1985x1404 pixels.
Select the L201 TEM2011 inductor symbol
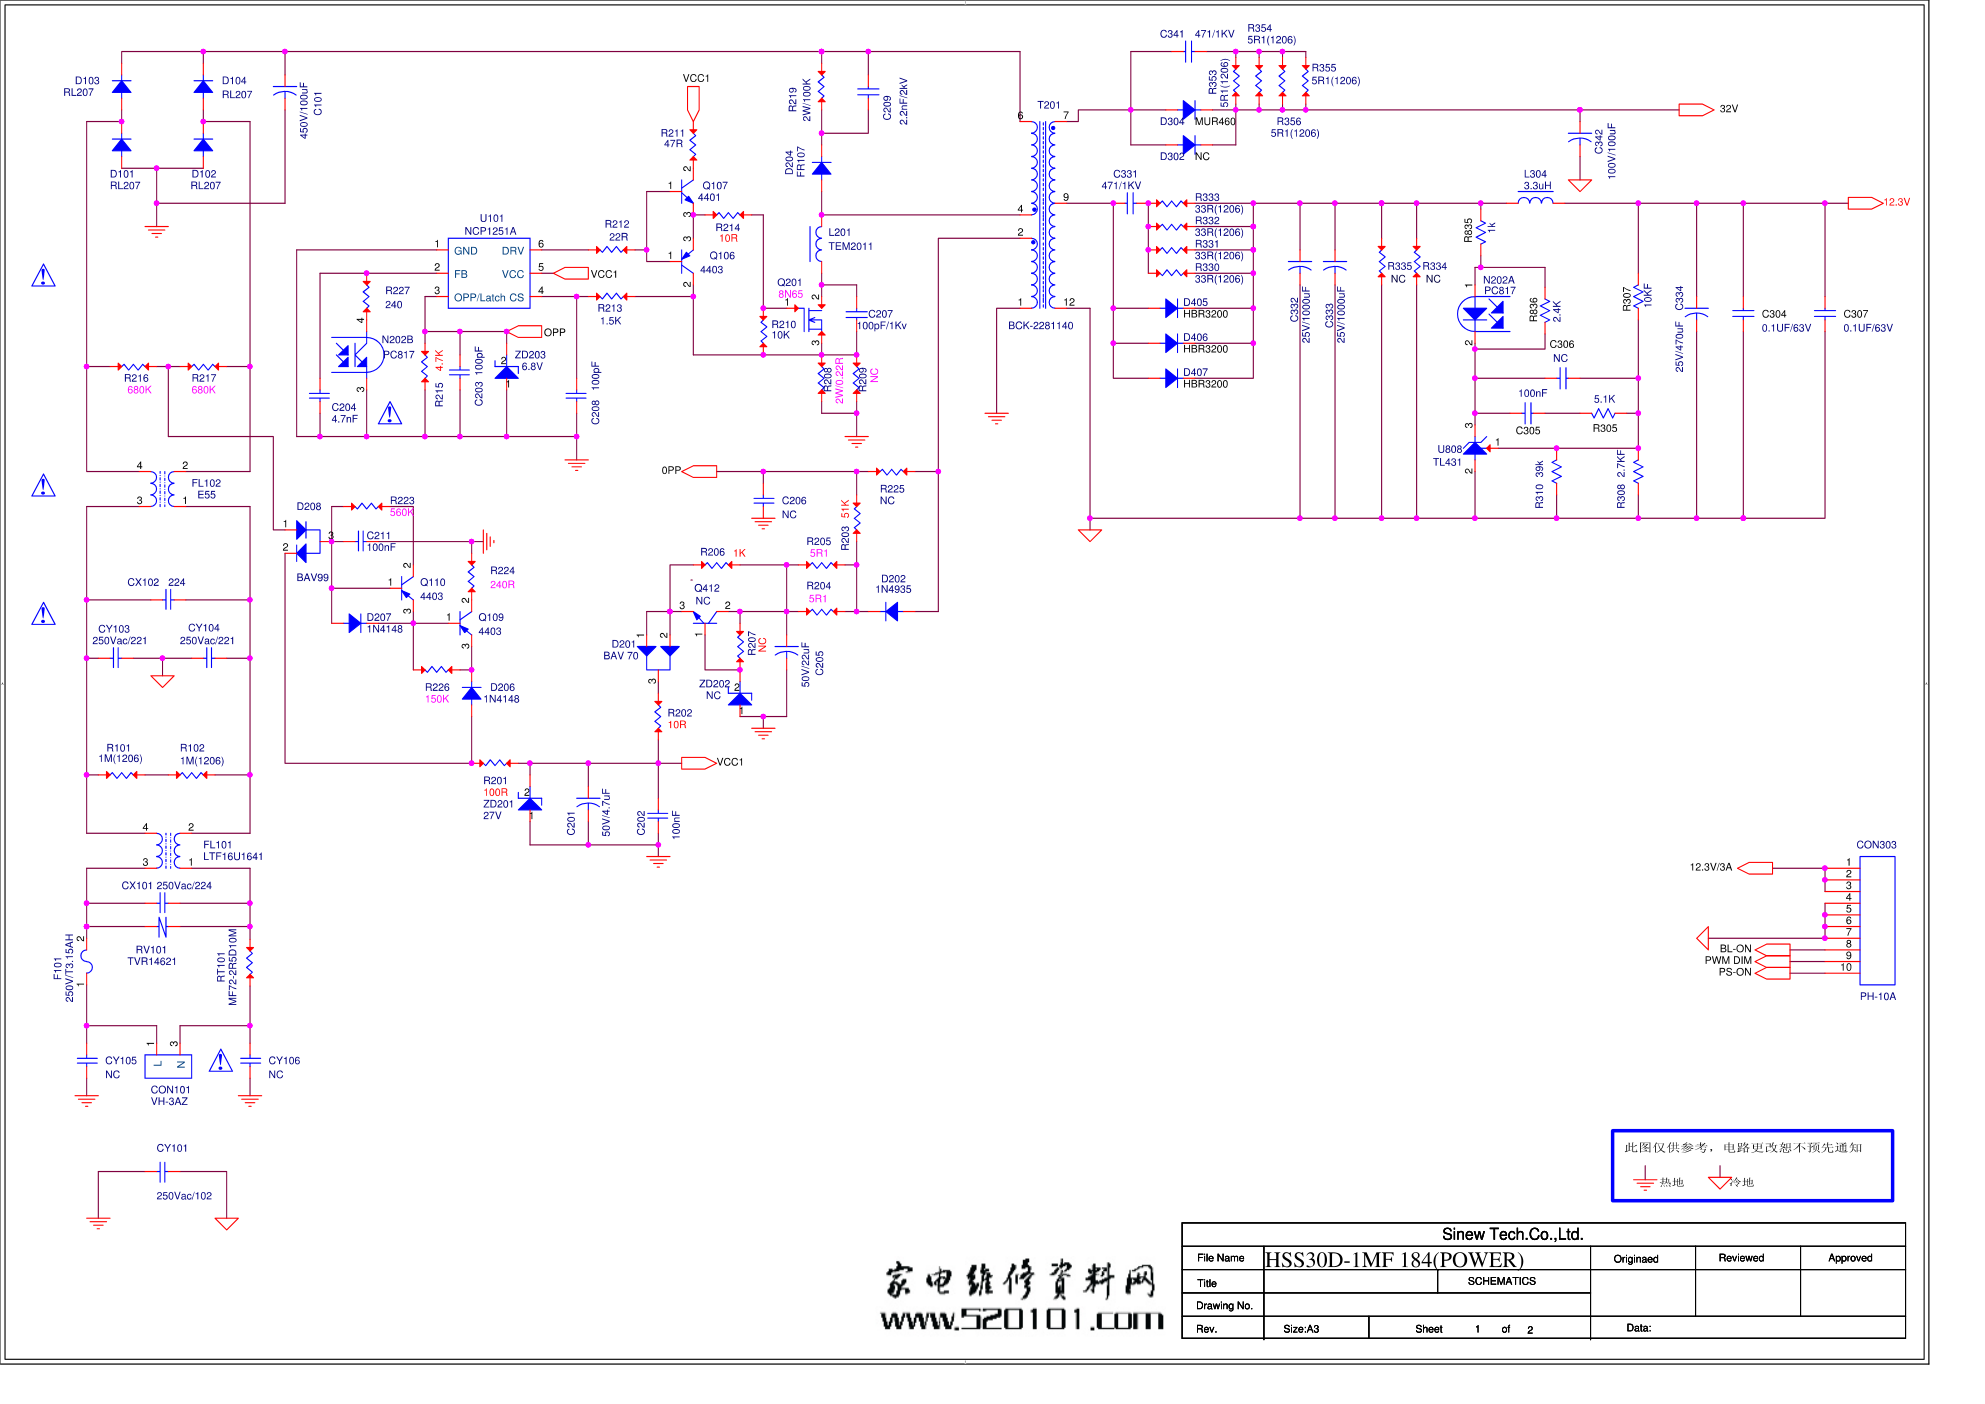pos(817,243)
